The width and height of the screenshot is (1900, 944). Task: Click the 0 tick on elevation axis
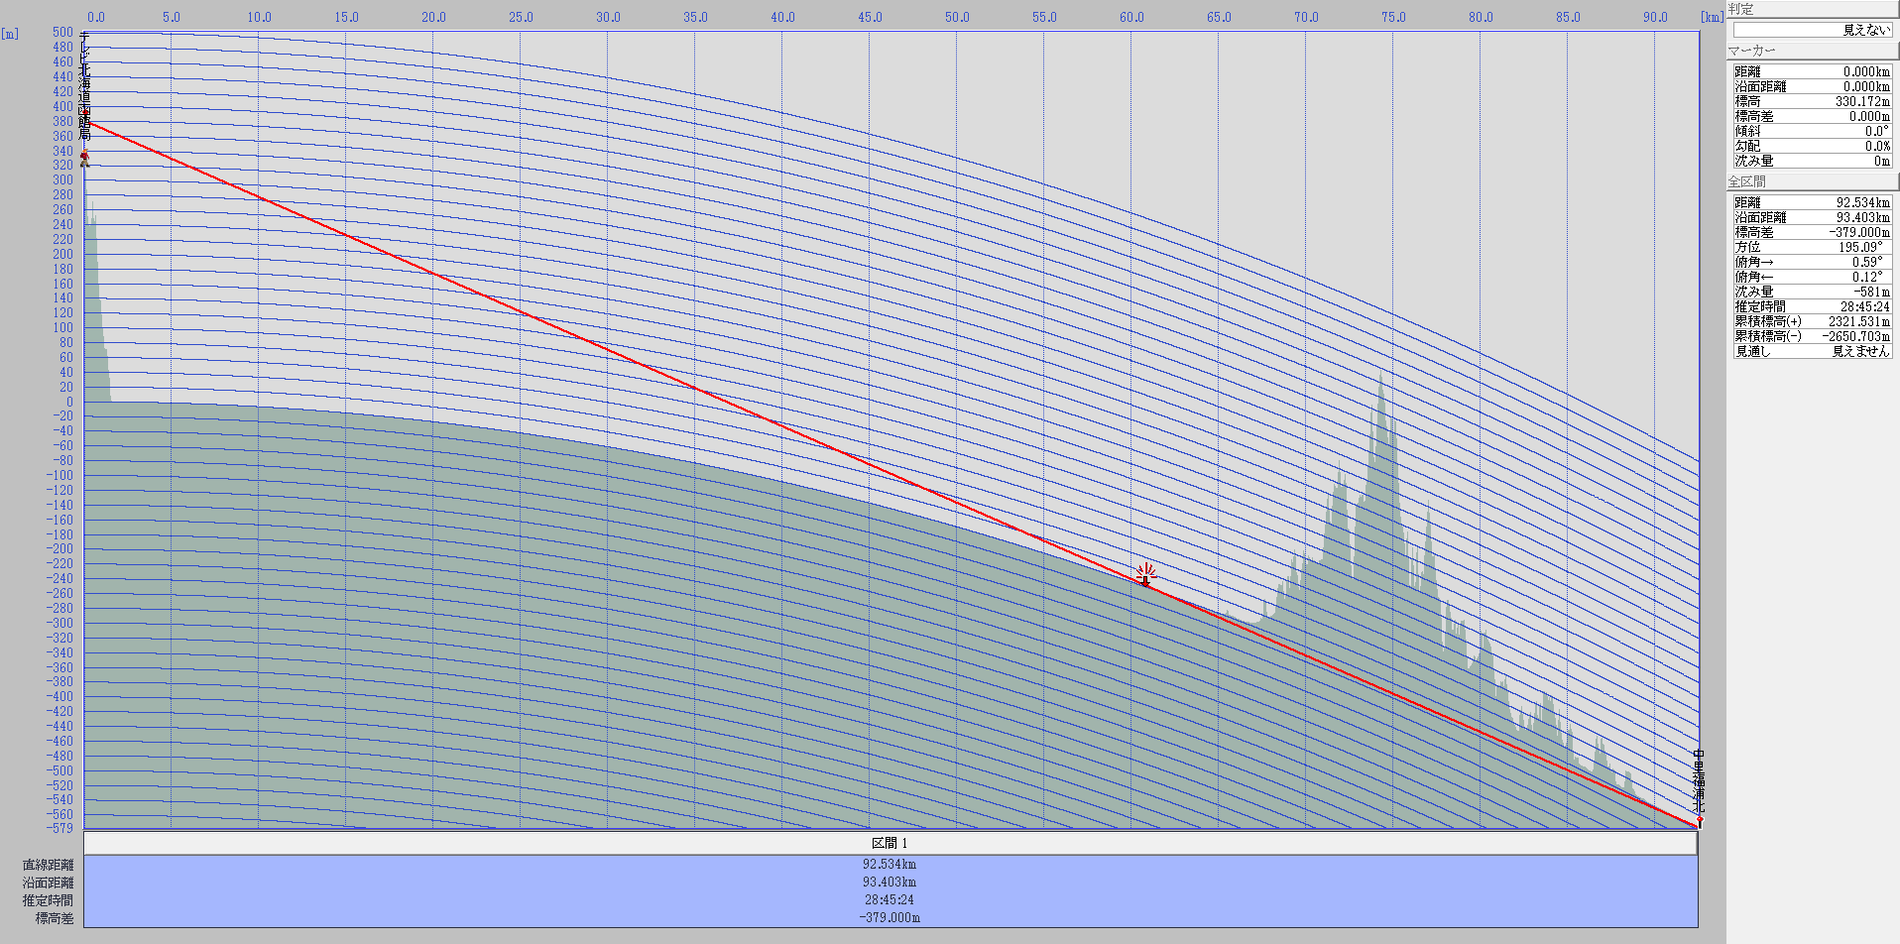click(x=70, y=402)
